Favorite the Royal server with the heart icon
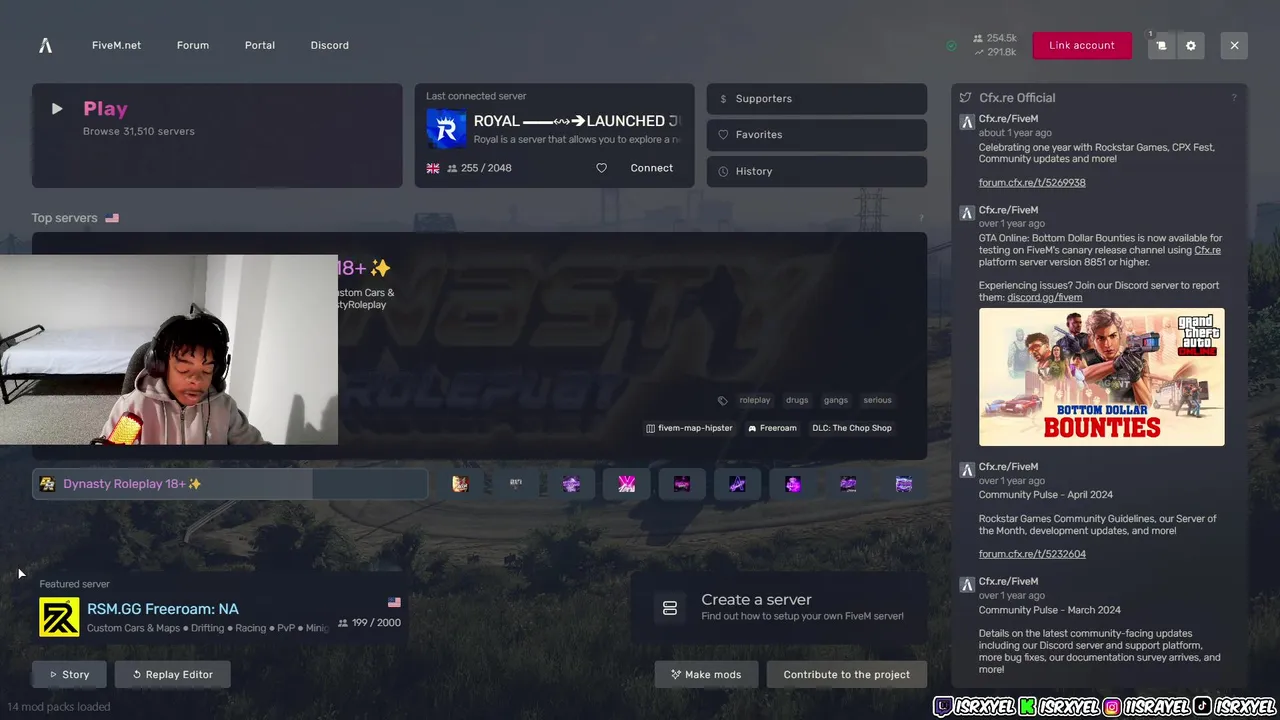 point(601,168)
